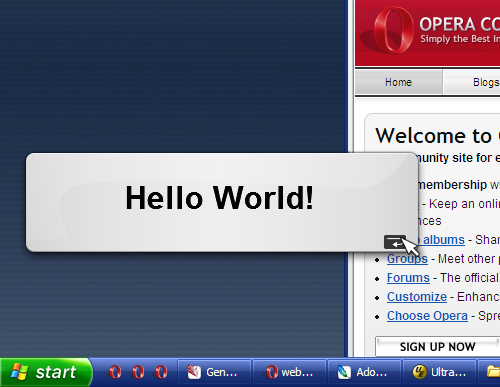Switch to the web... Opera taskbar window

pos(289,372)
